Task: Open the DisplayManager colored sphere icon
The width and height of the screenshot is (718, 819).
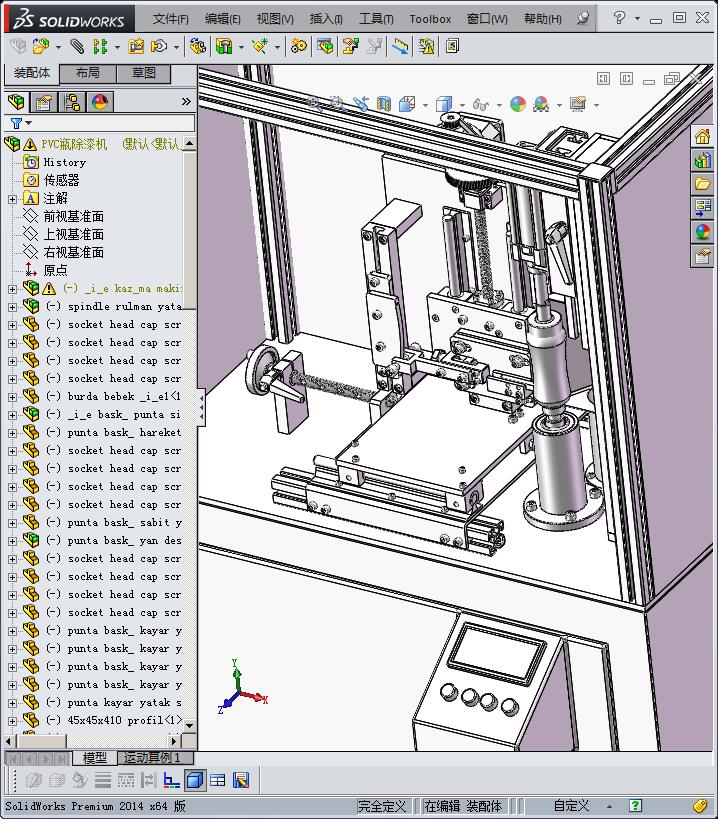Action: [x=100, y=101]
